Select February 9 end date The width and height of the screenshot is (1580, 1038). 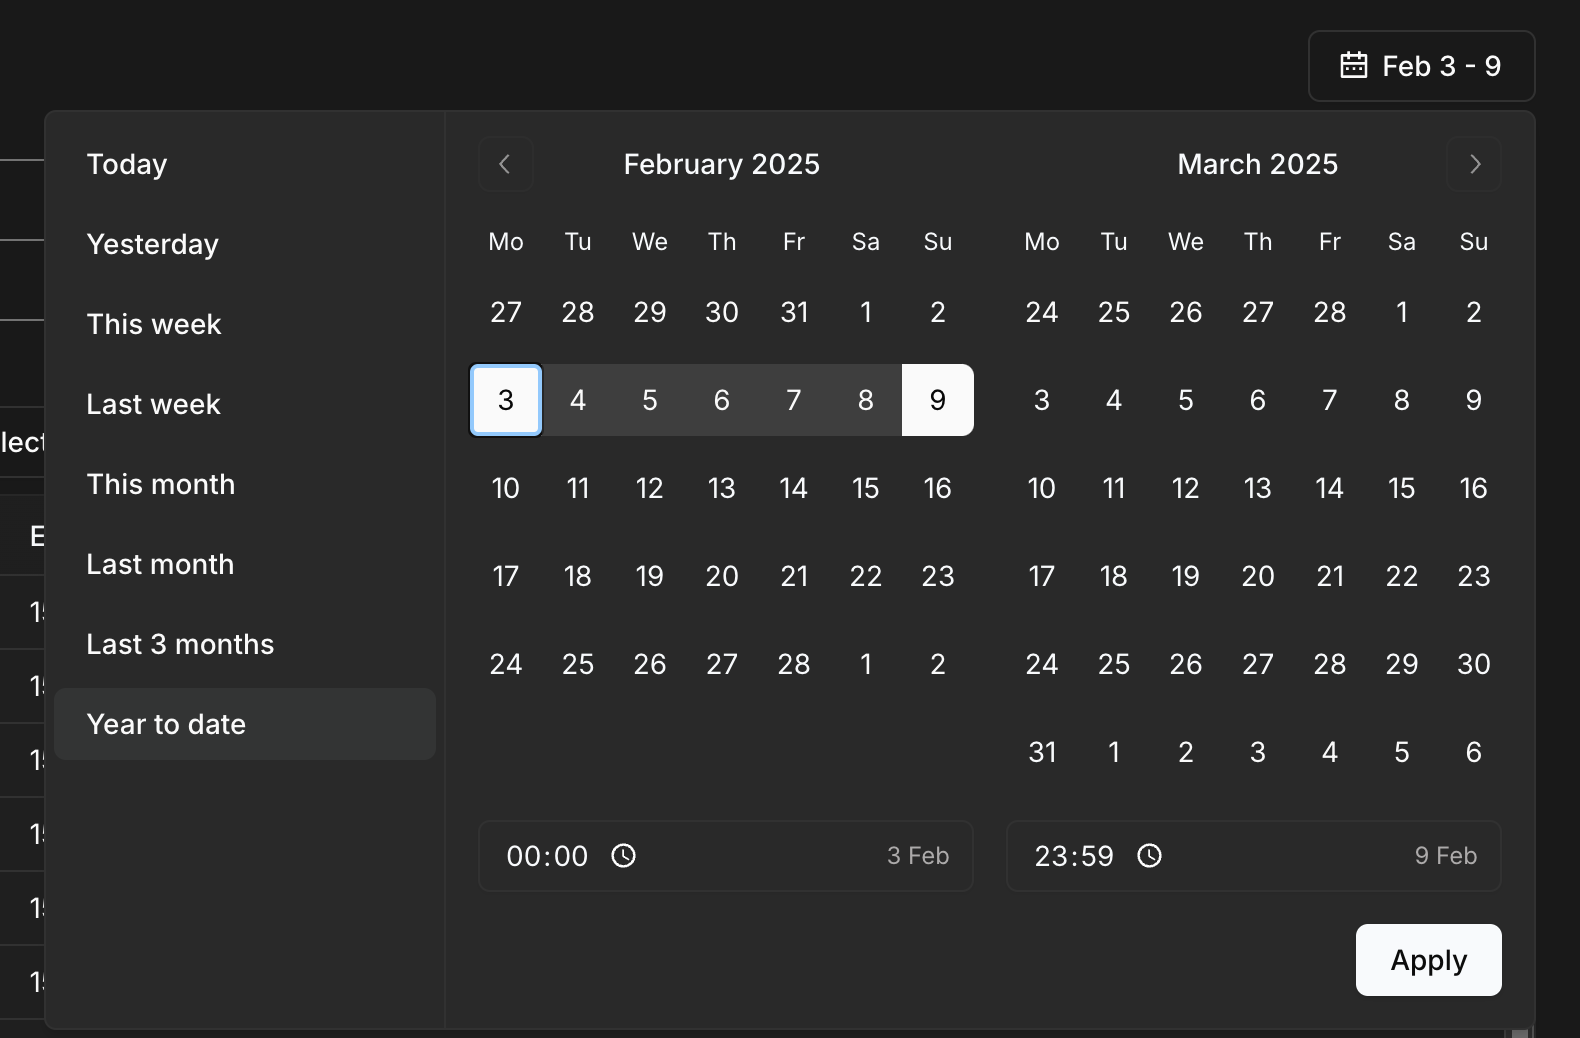coord(938,400)
